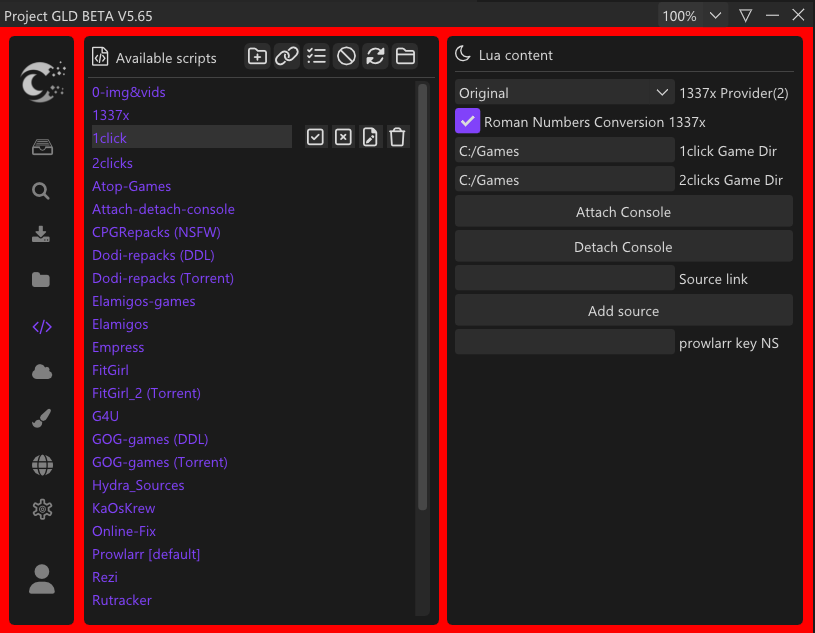The image size is (815, 633).
Task: Select the scripts code sidebar icon
Action: [x=42, y=327]
